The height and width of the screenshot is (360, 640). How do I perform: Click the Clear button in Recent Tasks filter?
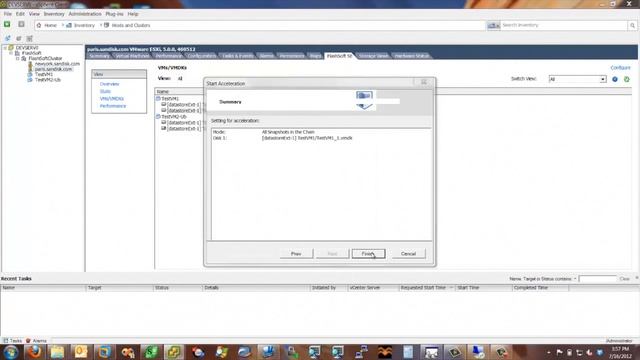pos(624,279)
